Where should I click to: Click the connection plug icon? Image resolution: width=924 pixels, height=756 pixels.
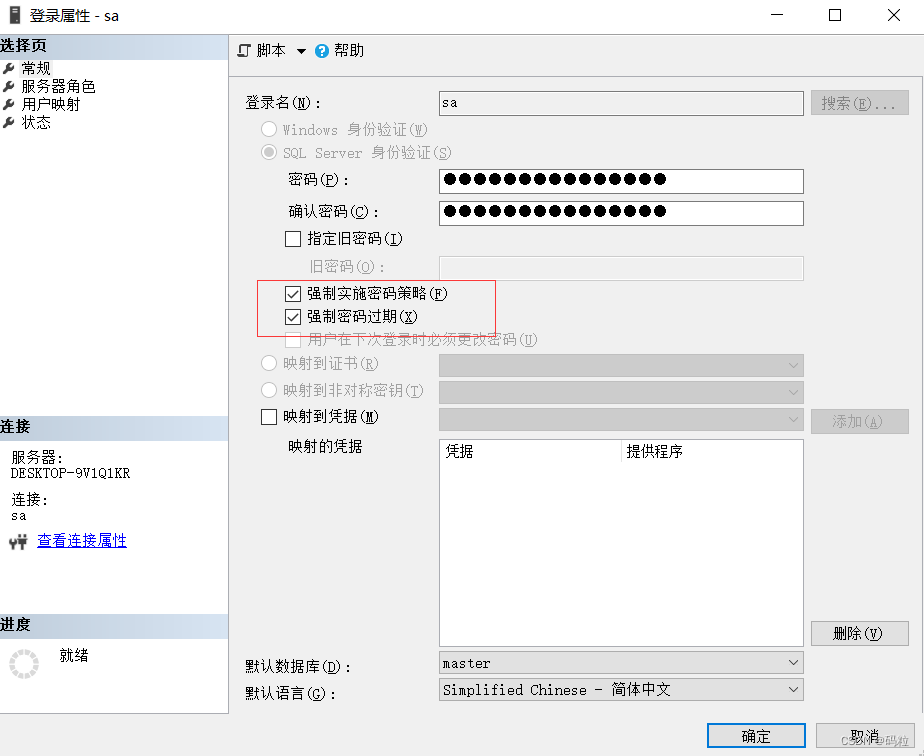click(18, 541)
